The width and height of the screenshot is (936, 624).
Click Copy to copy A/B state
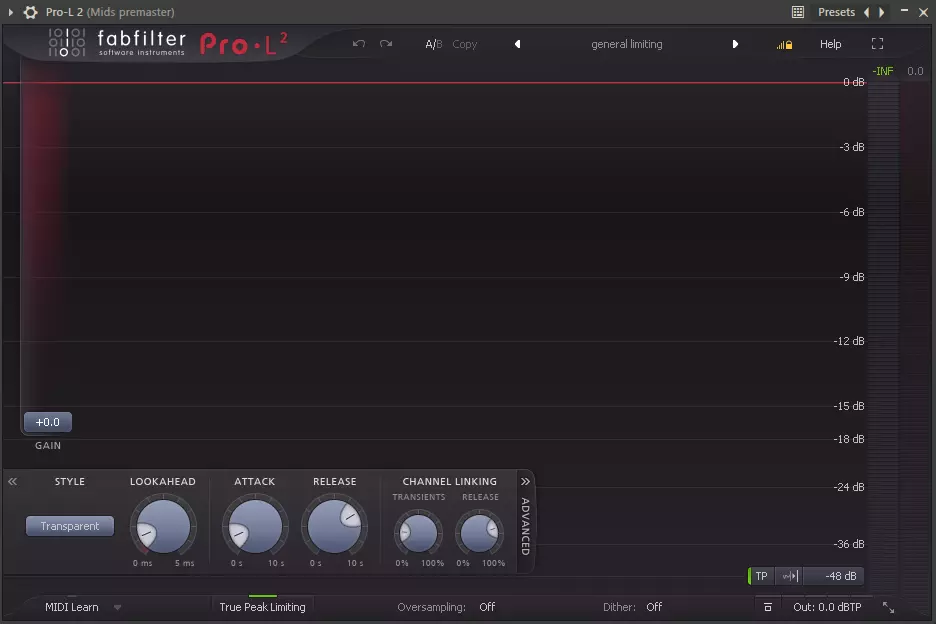(x=464, y=44)
